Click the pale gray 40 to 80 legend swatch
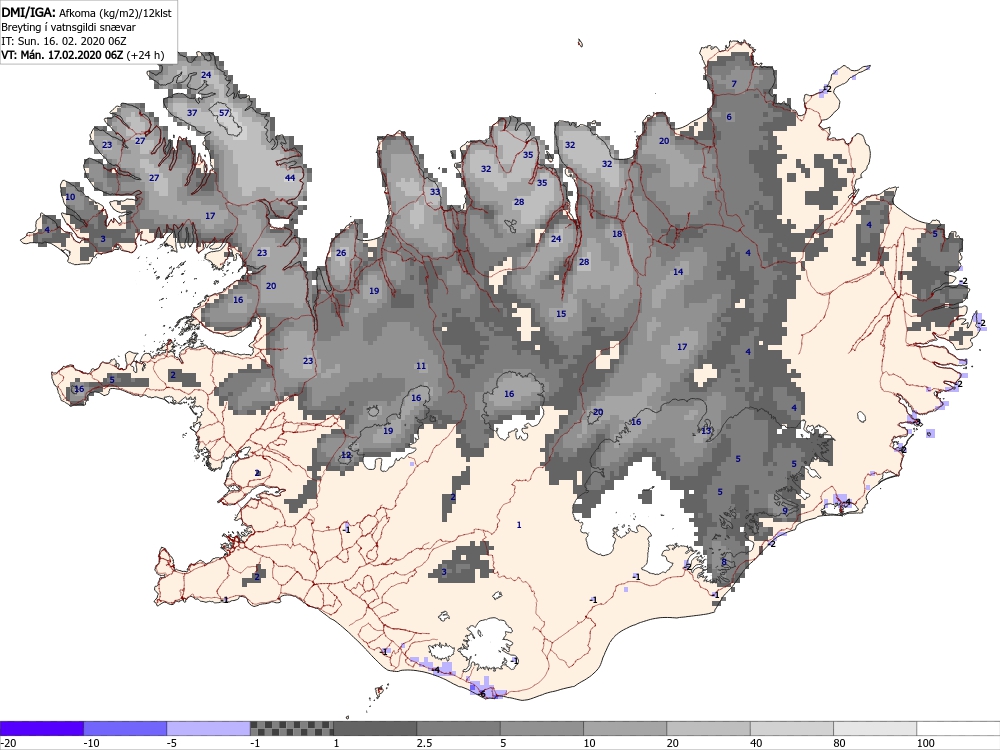Image resolution: width=1000 pixels, height=750 pixels. coord(791,728)
